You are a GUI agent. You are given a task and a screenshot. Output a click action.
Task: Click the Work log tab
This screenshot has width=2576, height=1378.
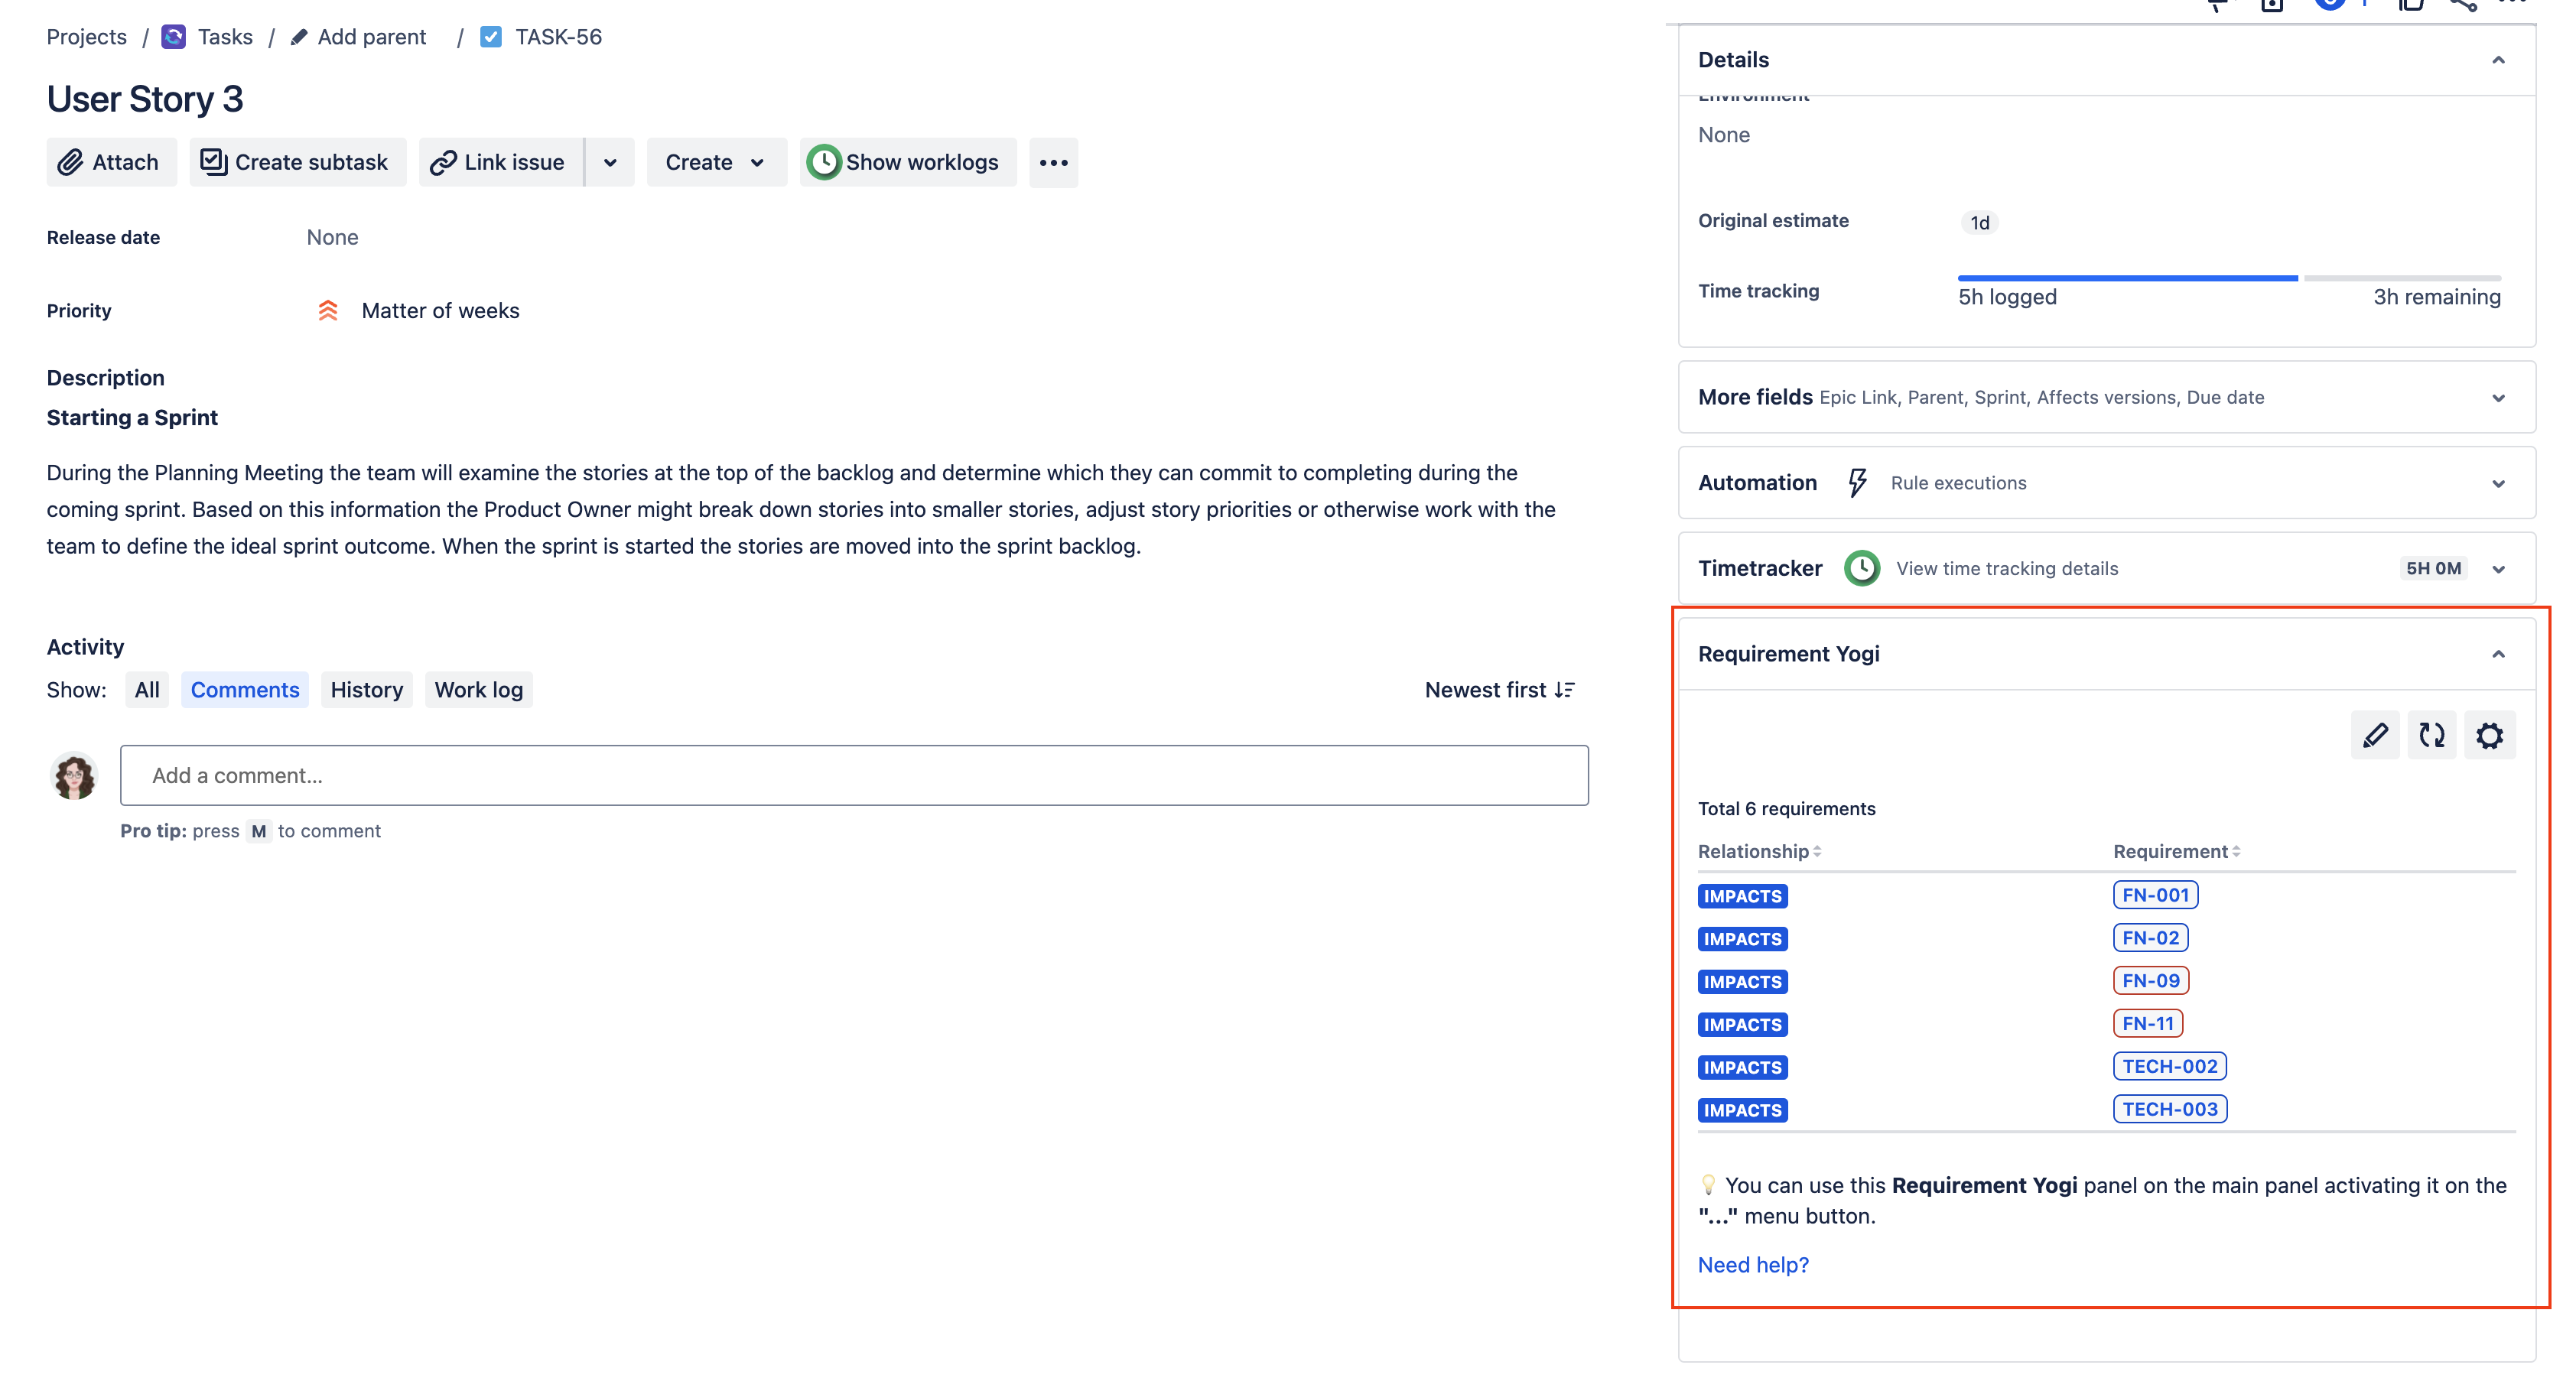click(477, 688)
